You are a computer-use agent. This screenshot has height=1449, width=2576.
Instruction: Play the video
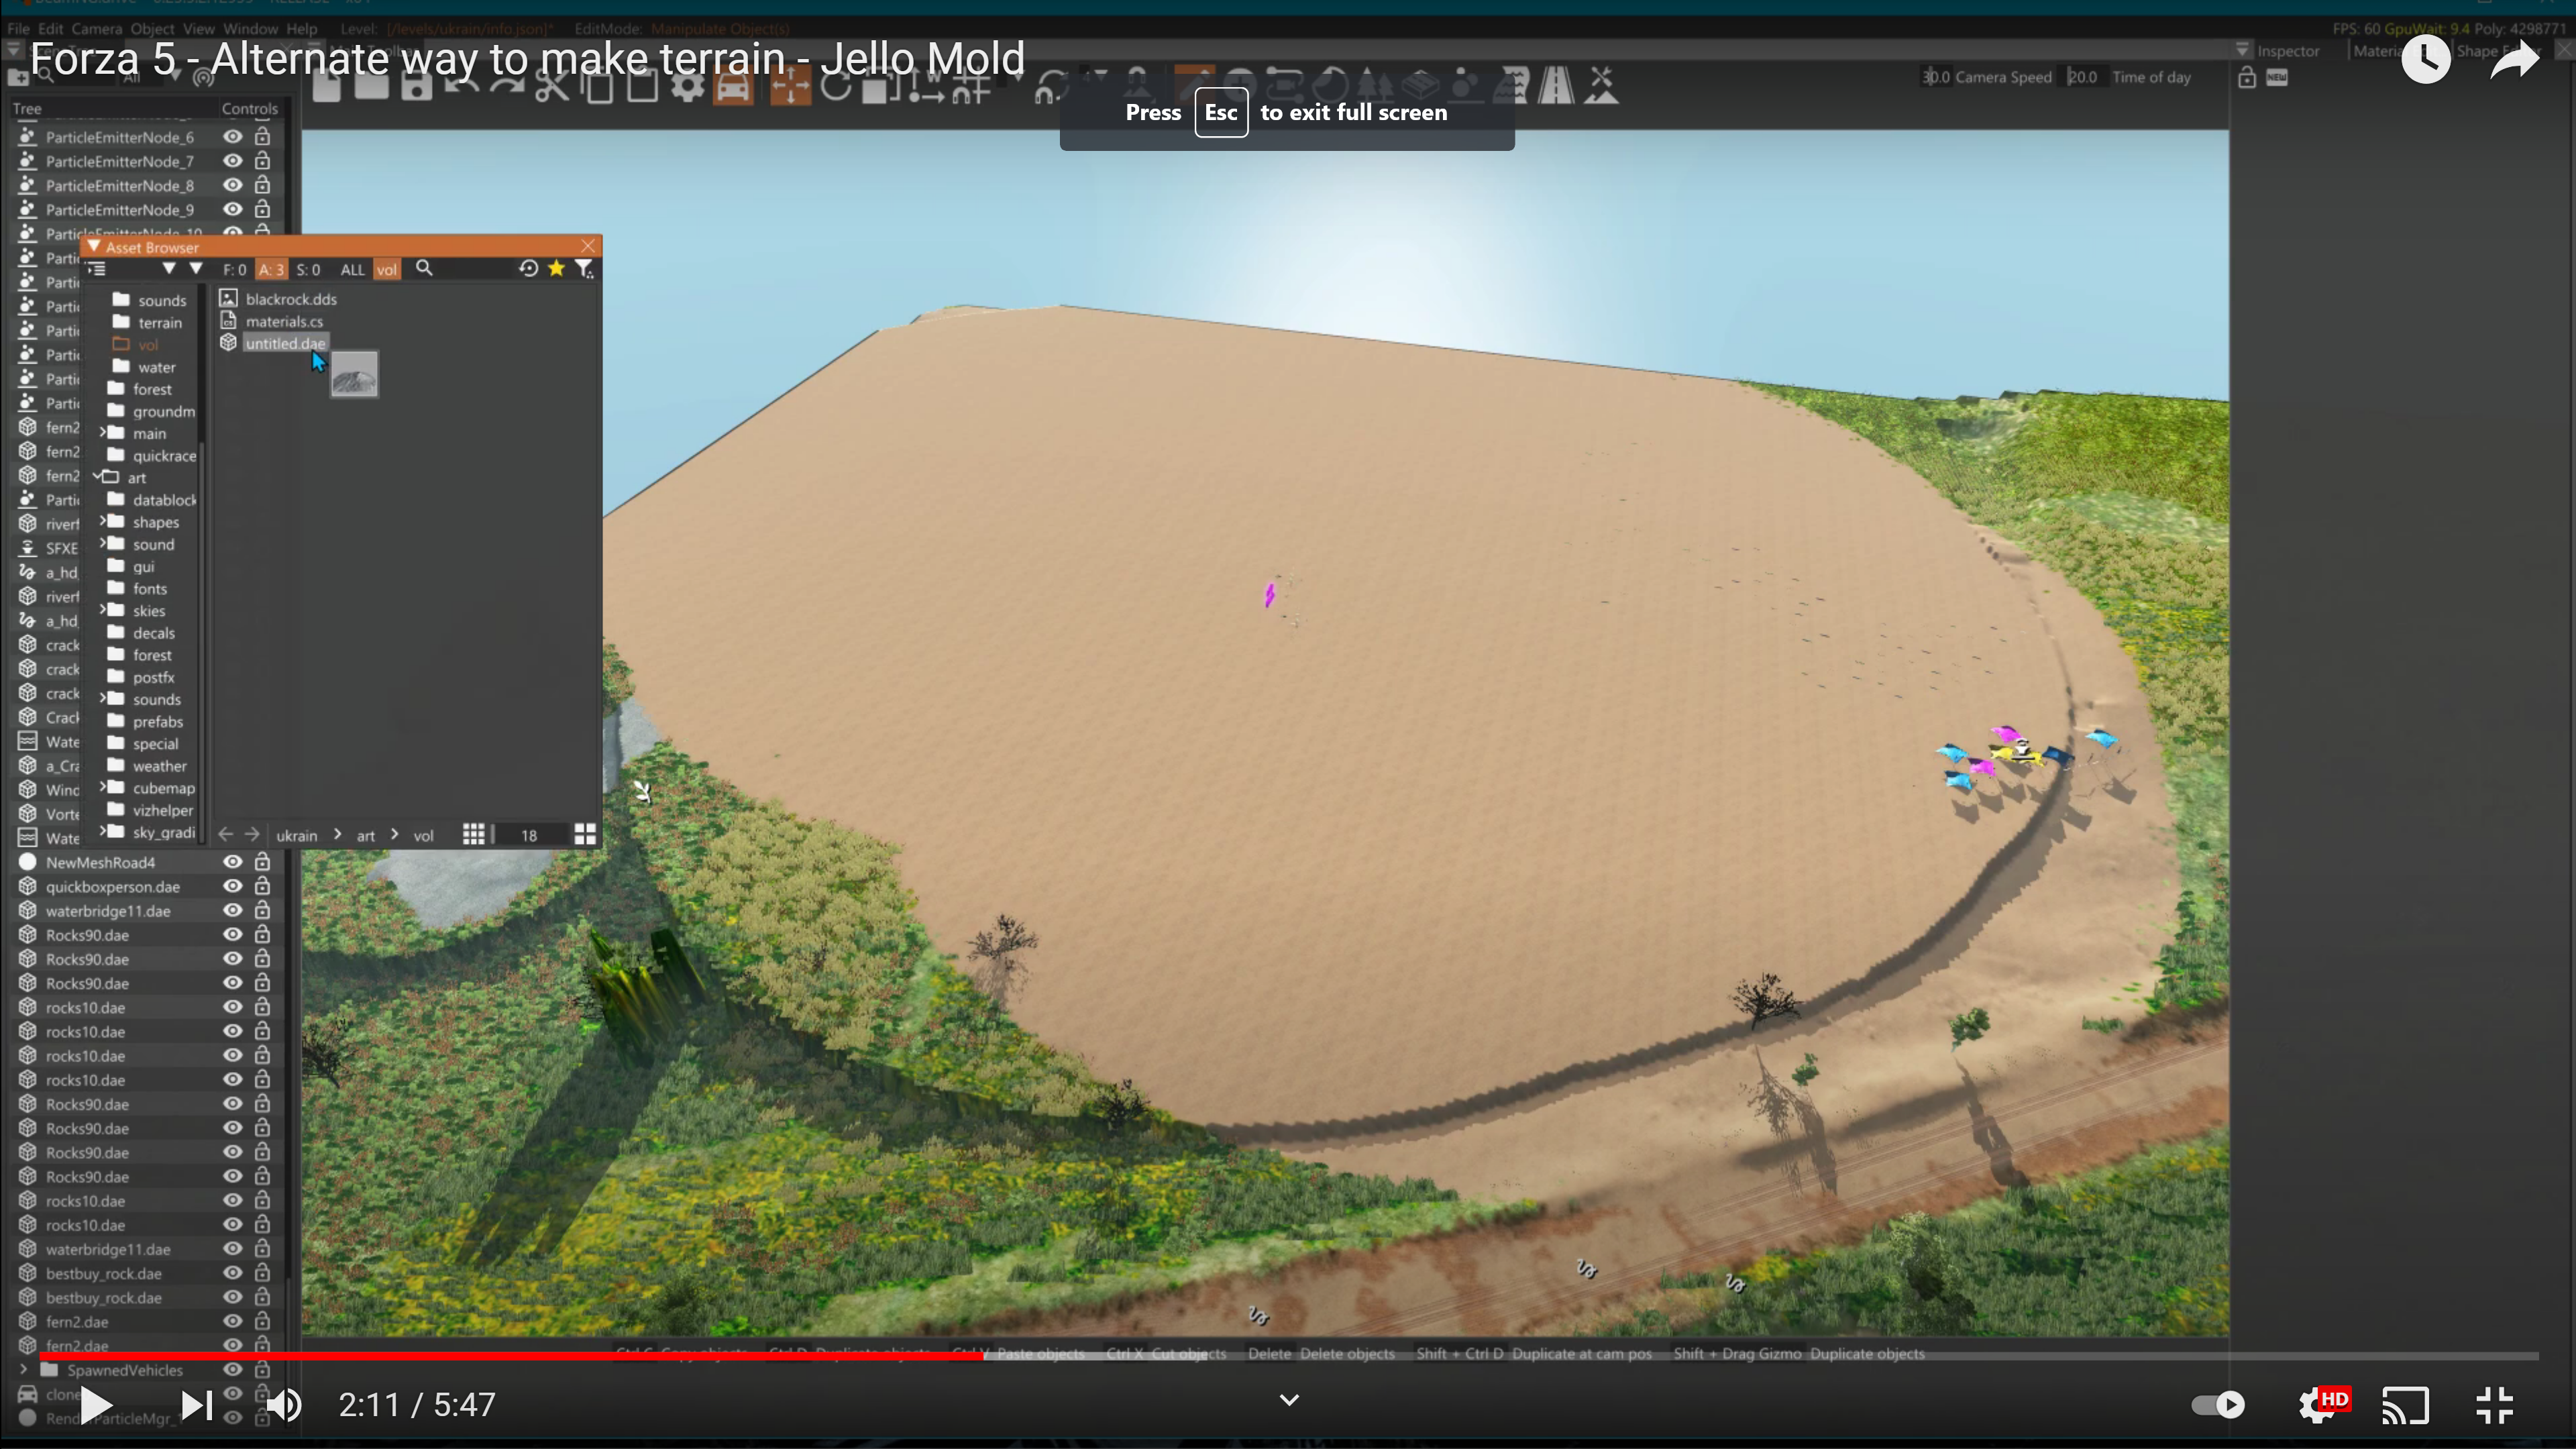(96, 1405)
